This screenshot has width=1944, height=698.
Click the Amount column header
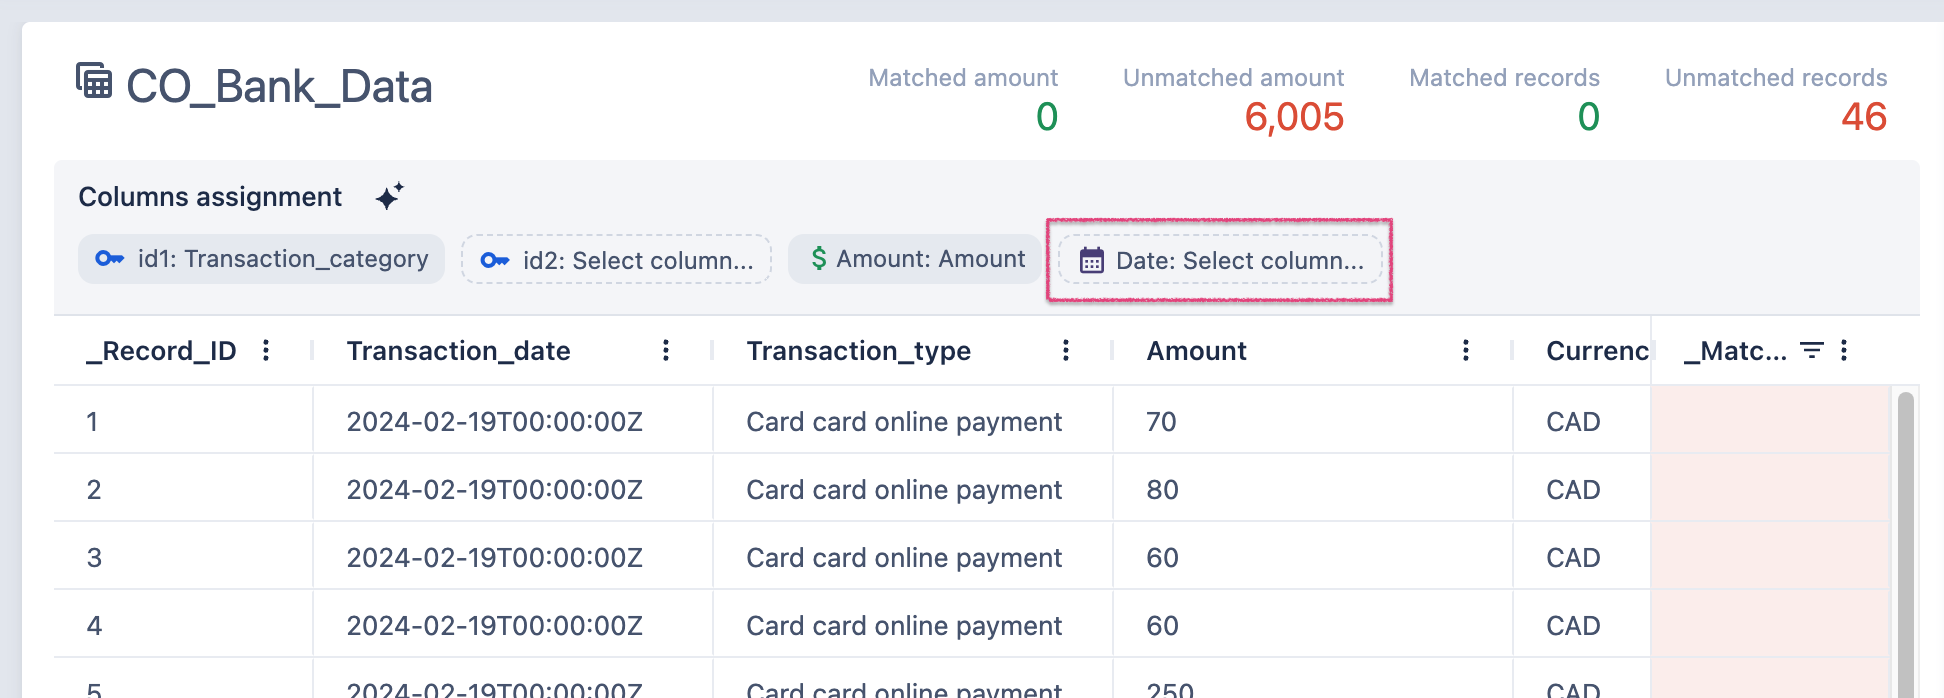pos(1196,351)
